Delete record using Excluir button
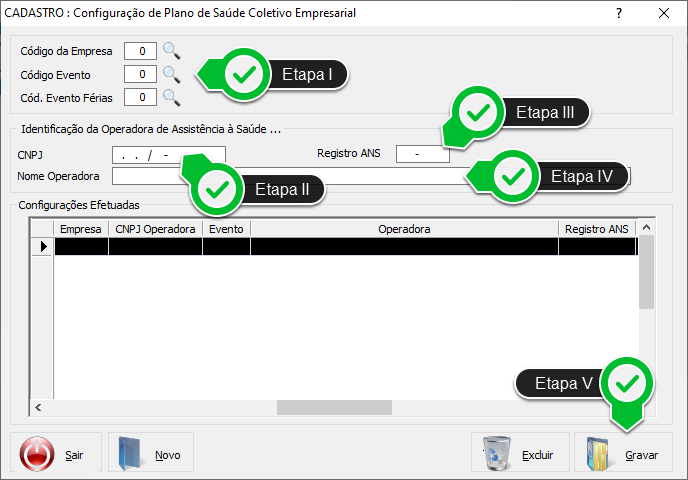The height and width of the screenshot is (480, 688). tap(520, 453)
